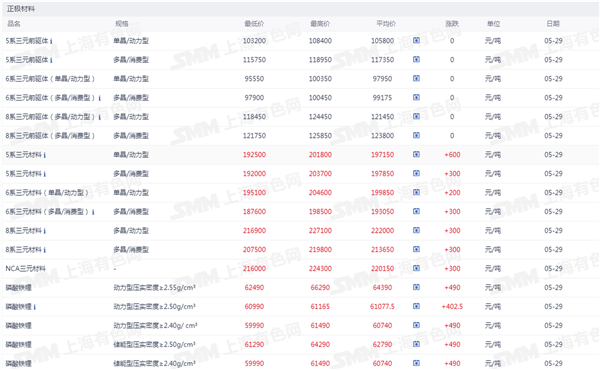600x370 pixels.
Task: Select highest price cell 219800
Action: (320, 249)
